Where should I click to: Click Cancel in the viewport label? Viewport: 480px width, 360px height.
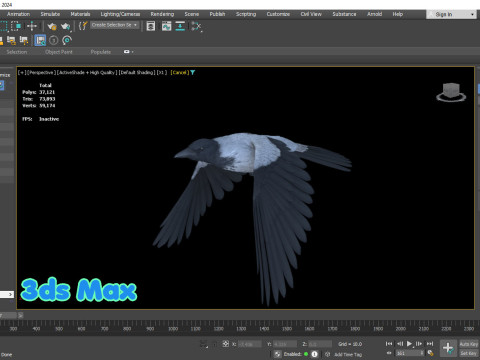(x=180, y=72)
